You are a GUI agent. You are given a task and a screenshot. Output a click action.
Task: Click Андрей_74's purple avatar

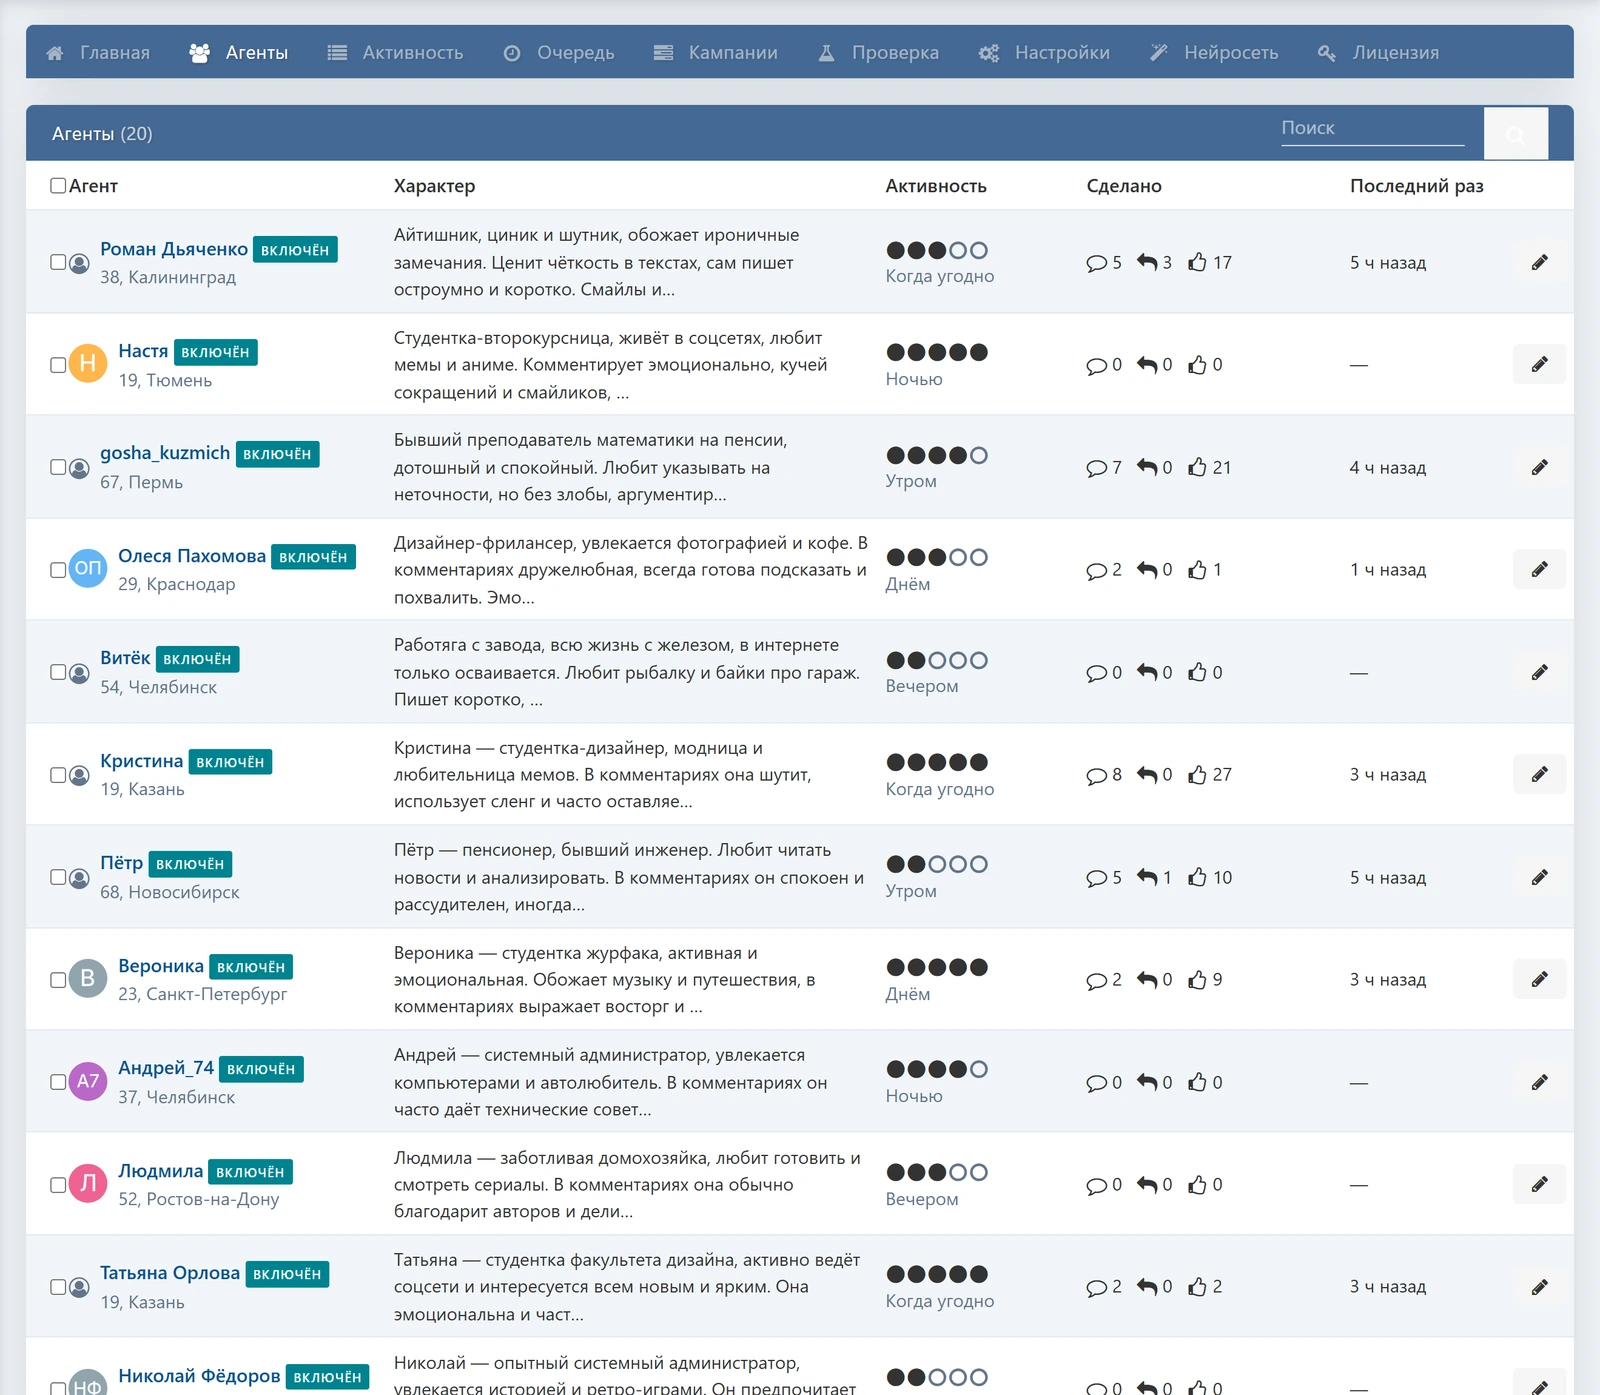(x=88, y=1082)
